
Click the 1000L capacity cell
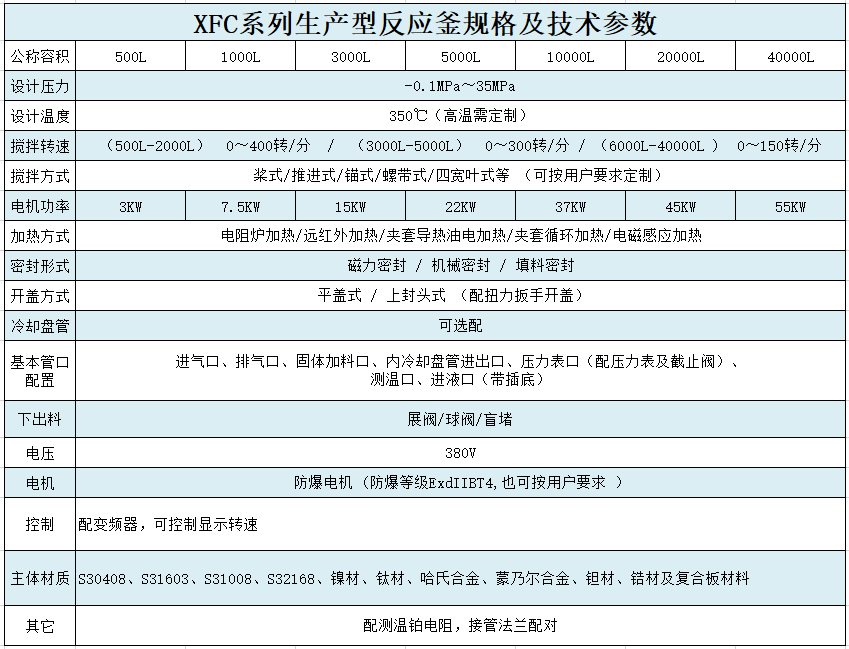[240, 58]
